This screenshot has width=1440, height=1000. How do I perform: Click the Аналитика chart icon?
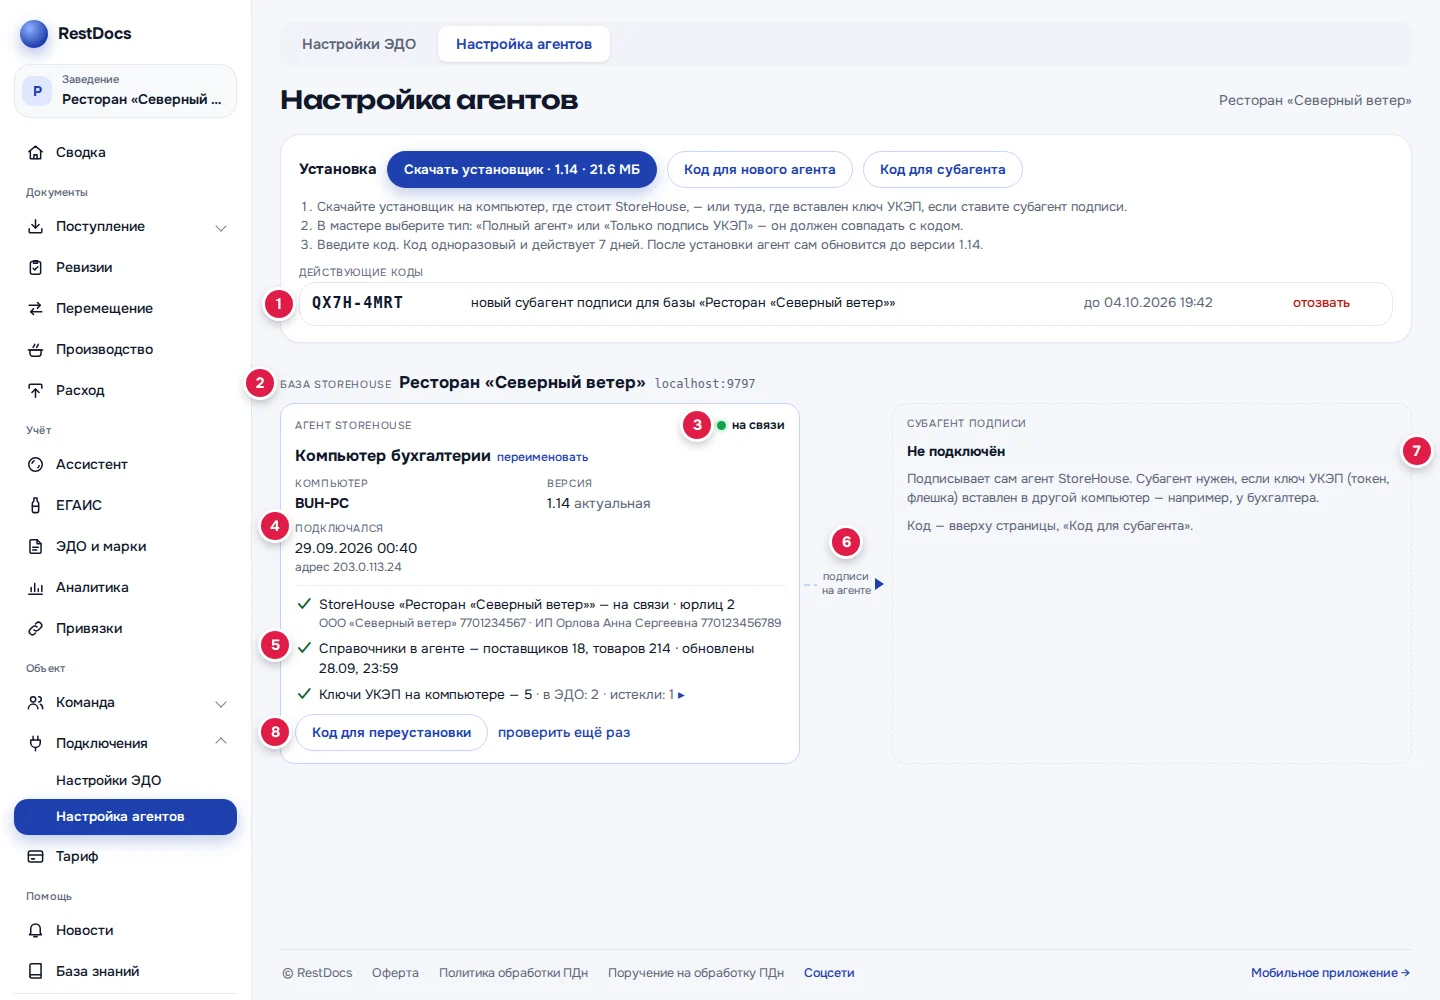[36, 588]
